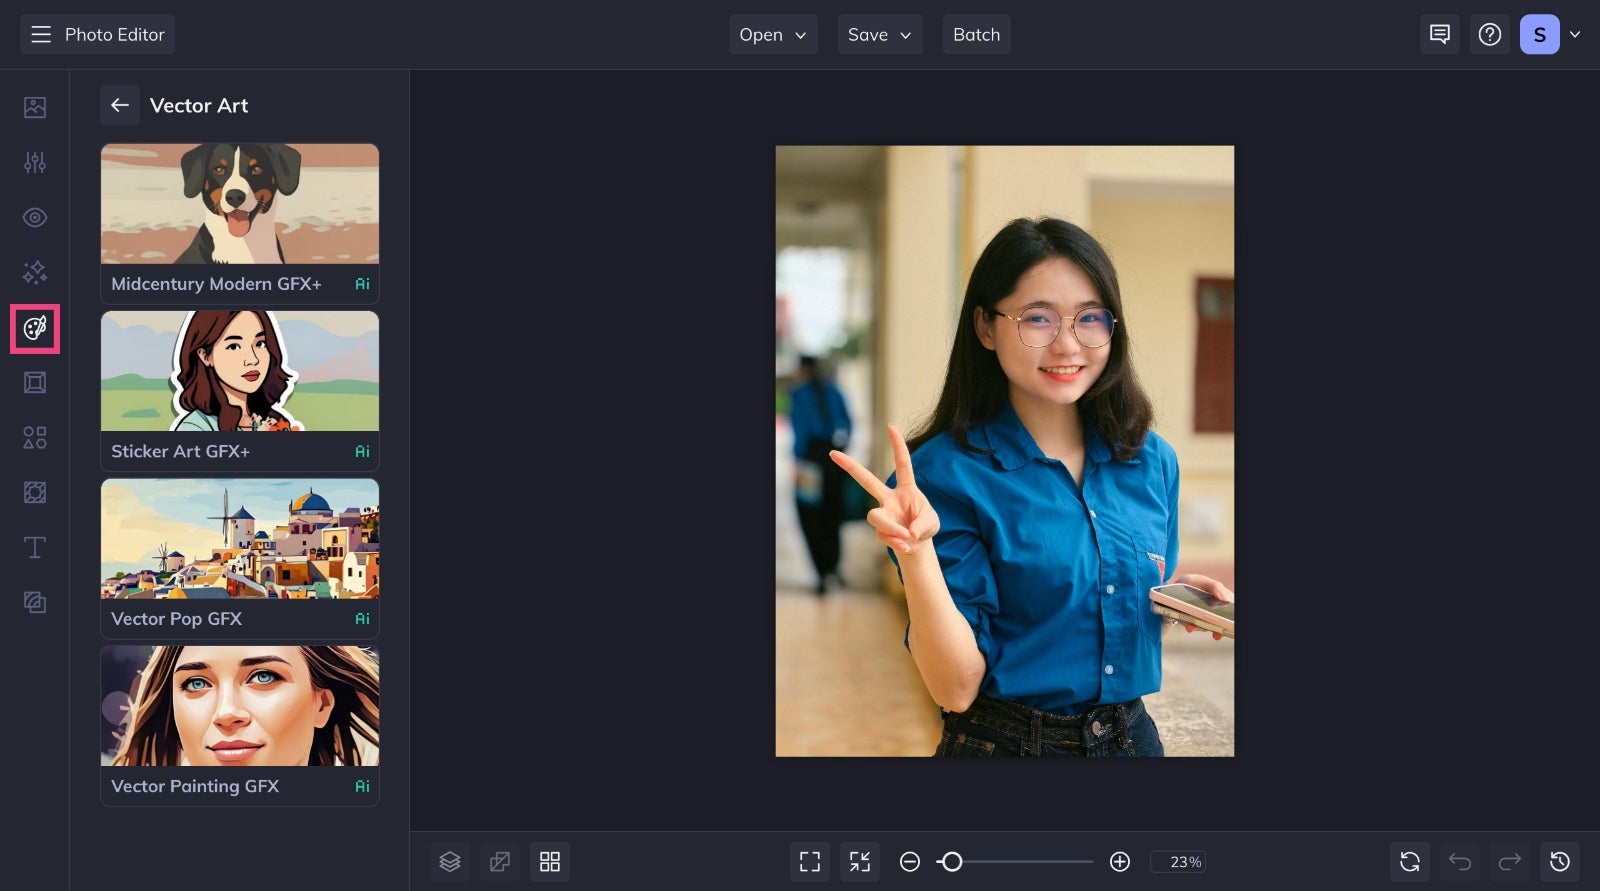Open the Touch Up eye icon
Viewport: 1600px width, 891px height.
coord(35,217)
